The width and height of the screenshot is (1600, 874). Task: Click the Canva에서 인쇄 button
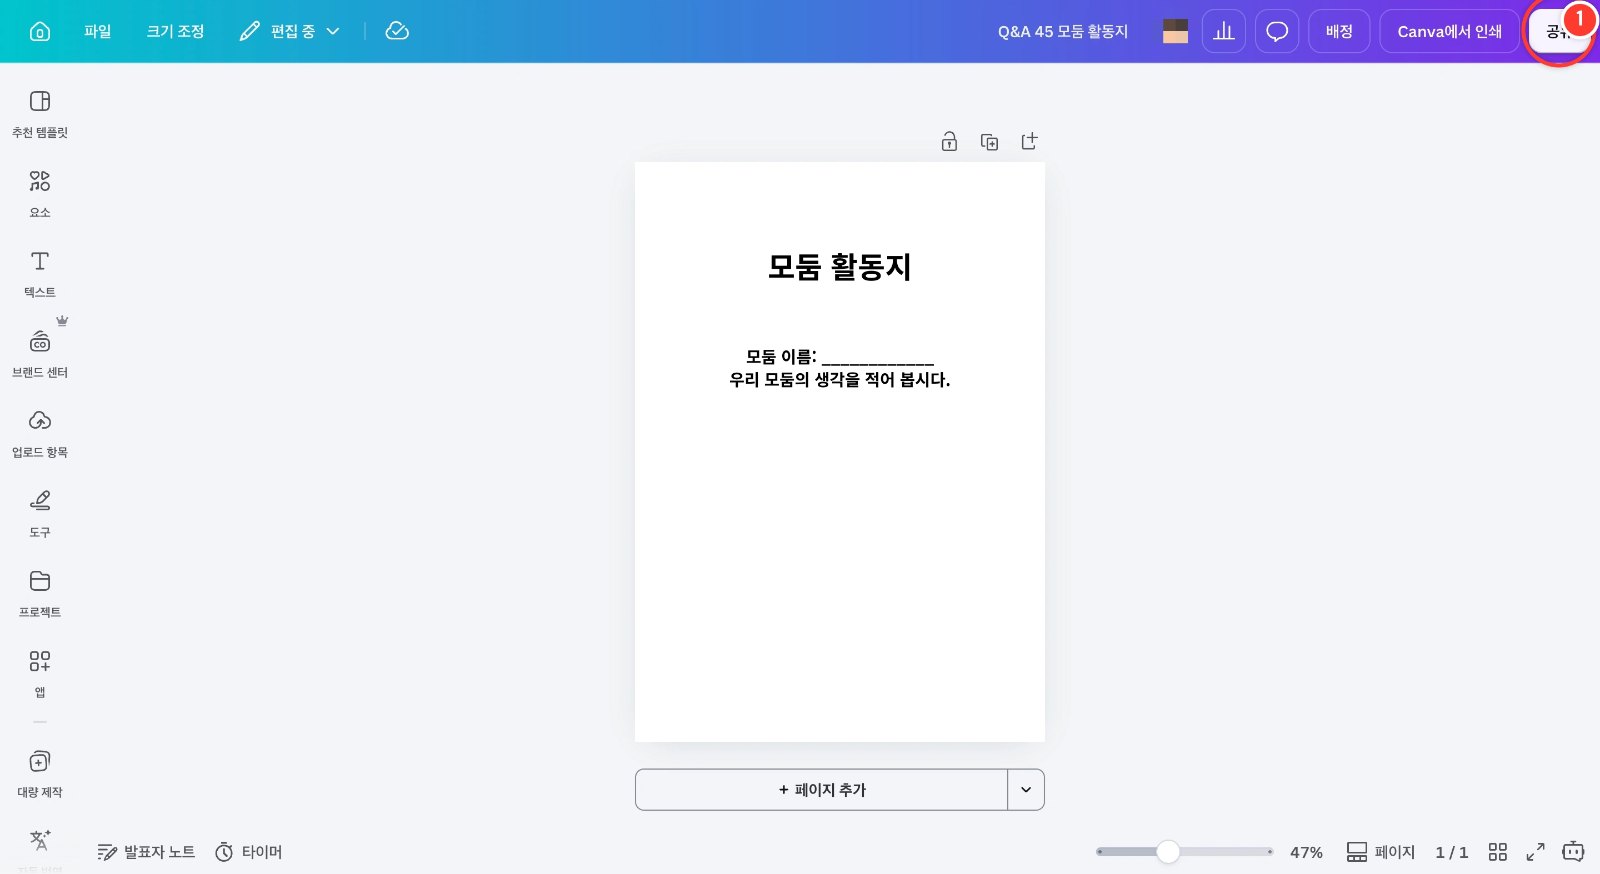coord(1449,31)
